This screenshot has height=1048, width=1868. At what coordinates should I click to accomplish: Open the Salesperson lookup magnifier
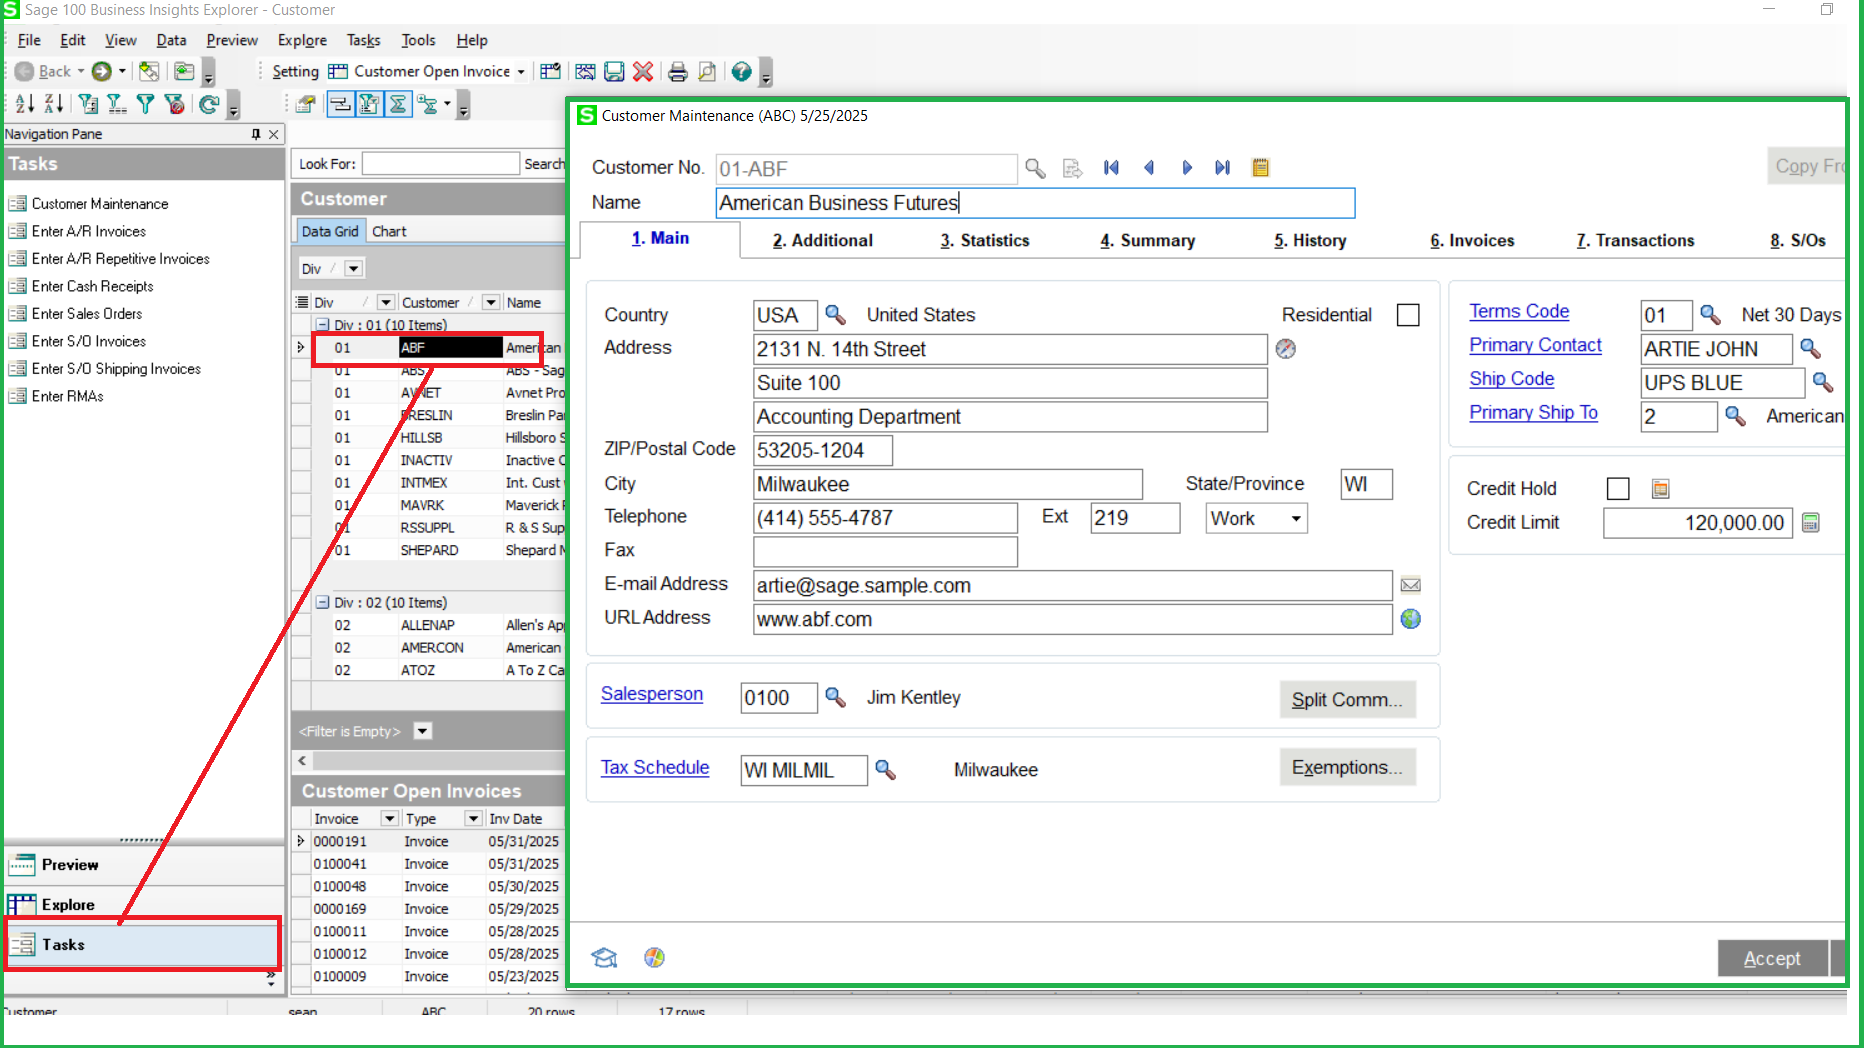click(836, 697)
